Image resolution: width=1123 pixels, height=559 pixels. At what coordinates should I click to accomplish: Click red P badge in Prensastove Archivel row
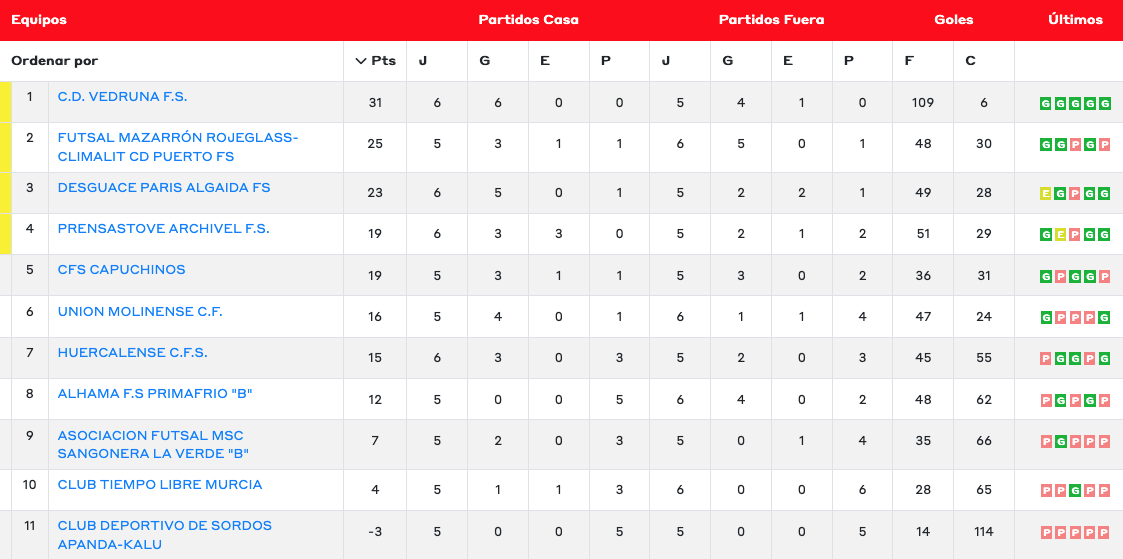1076,235
